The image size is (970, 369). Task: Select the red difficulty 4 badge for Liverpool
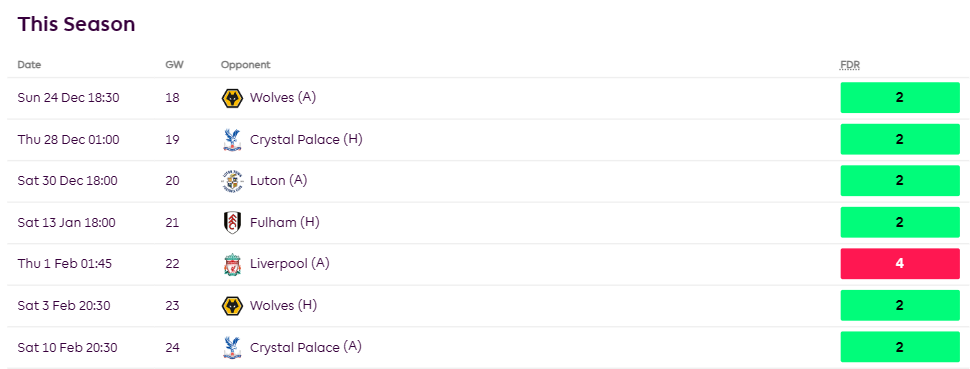(x=900, y=264)
